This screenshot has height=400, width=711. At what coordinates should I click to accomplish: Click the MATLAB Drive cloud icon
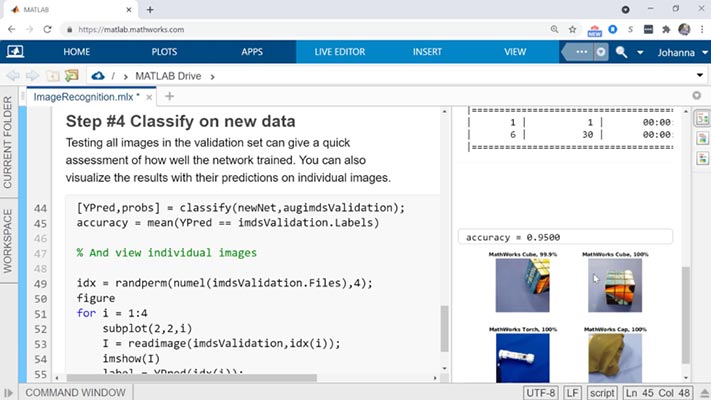[98, 76]
